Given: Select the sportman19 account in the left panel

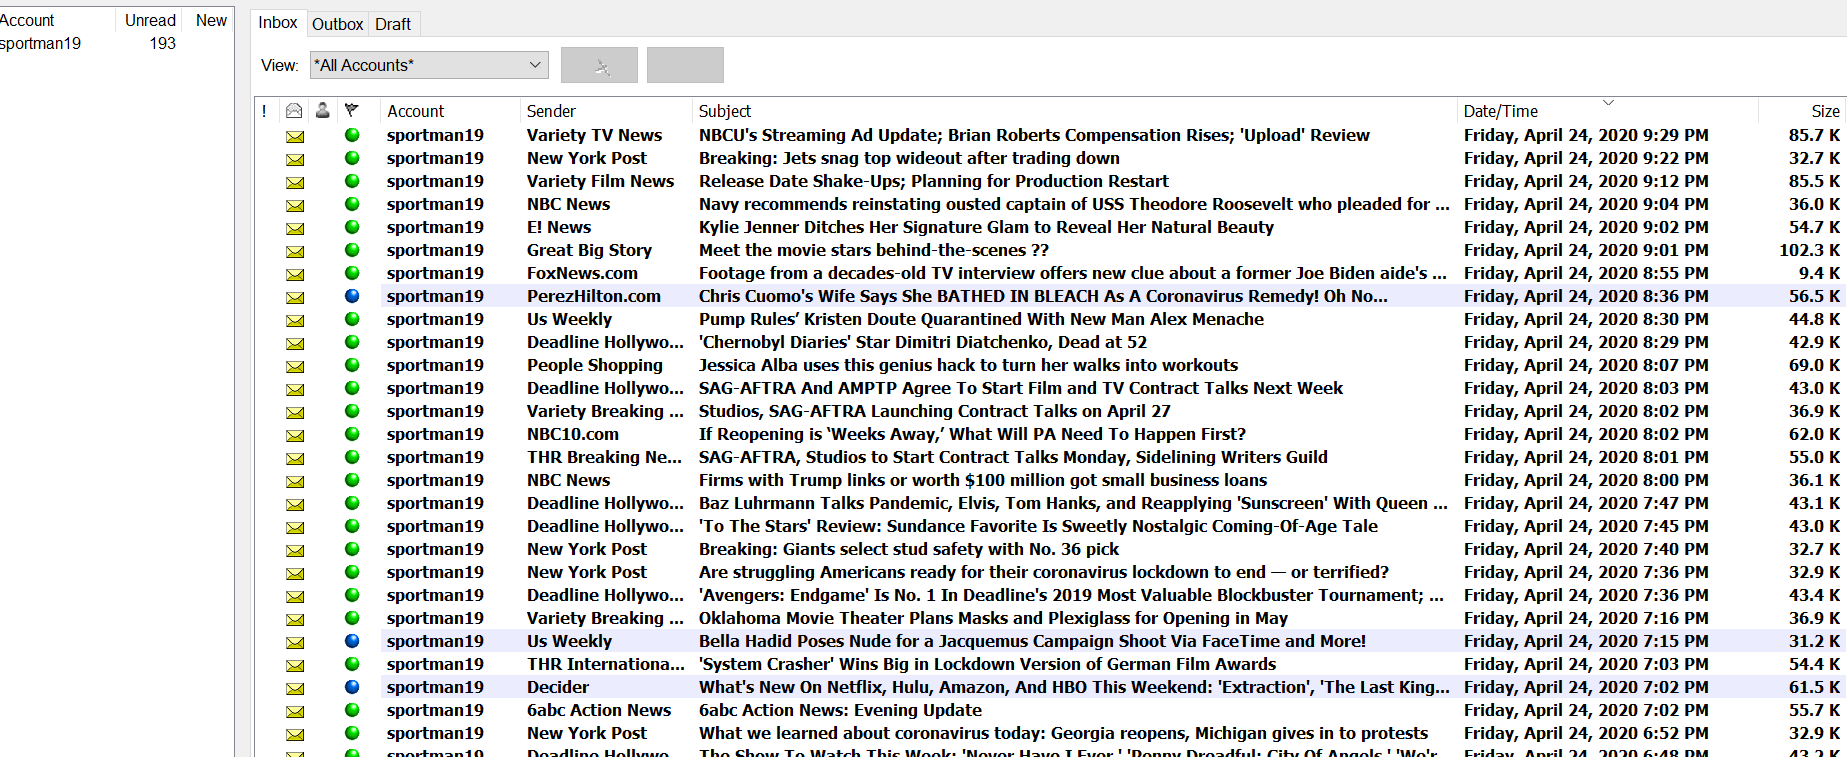Looking at the screenshot, I should click(x=41, y=43).
